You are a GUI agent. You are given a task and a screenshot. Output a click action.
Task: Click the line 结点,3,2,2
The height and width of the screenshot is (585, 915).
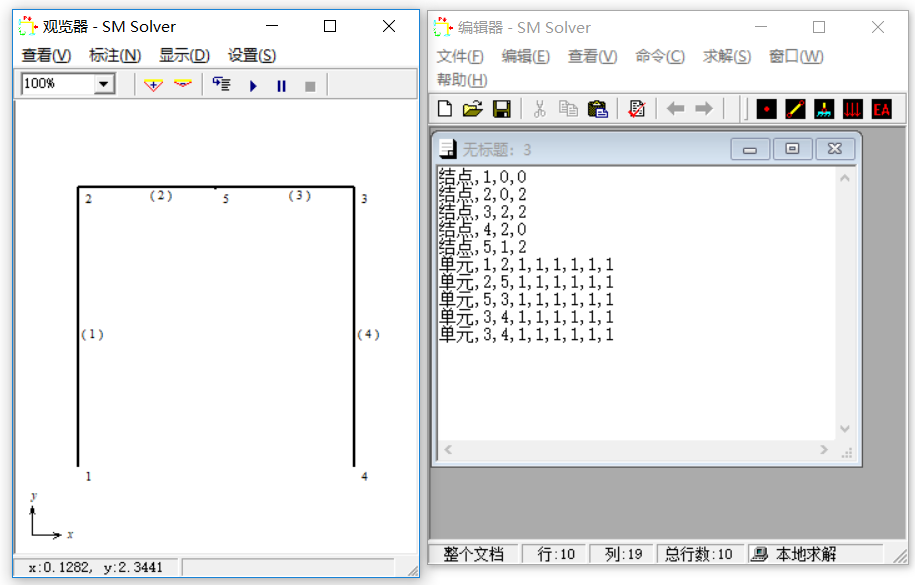[483, 212]
